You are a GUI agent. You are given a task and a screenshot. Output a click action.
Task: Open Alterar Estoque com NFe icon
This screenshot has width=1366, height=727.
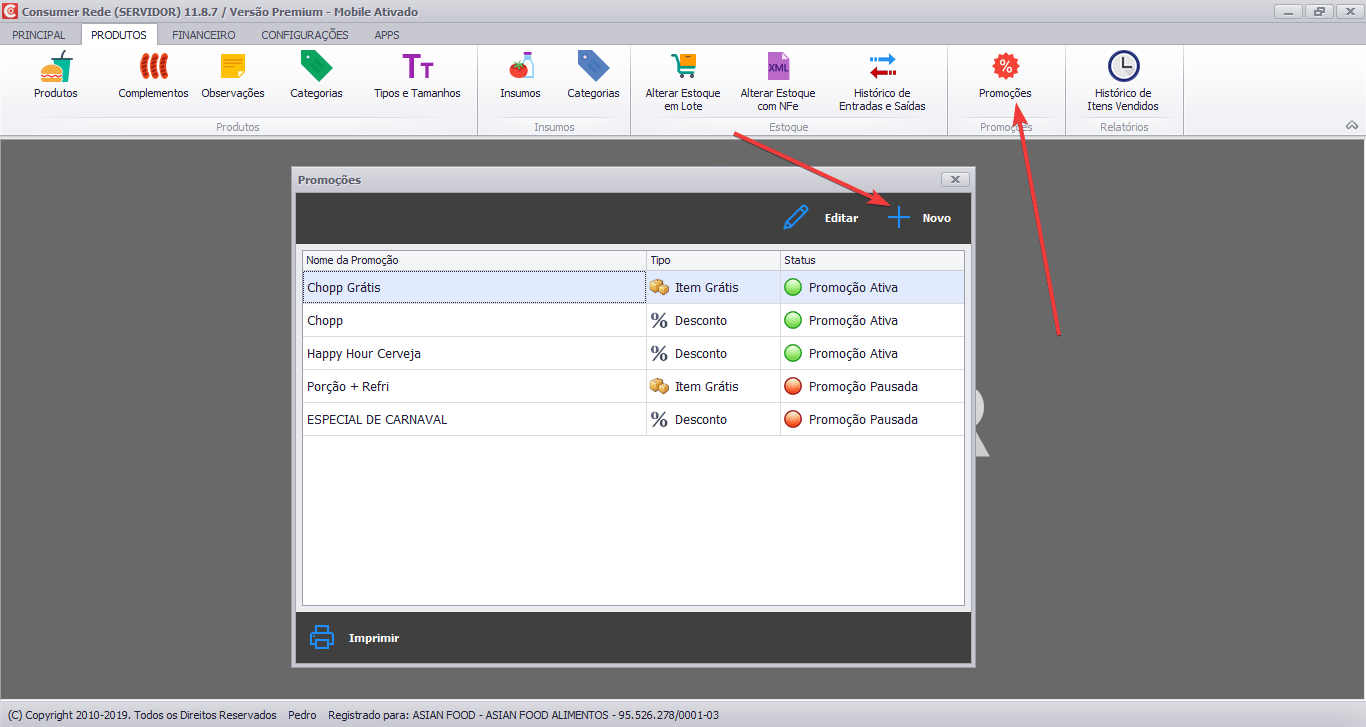pos(778,67)
